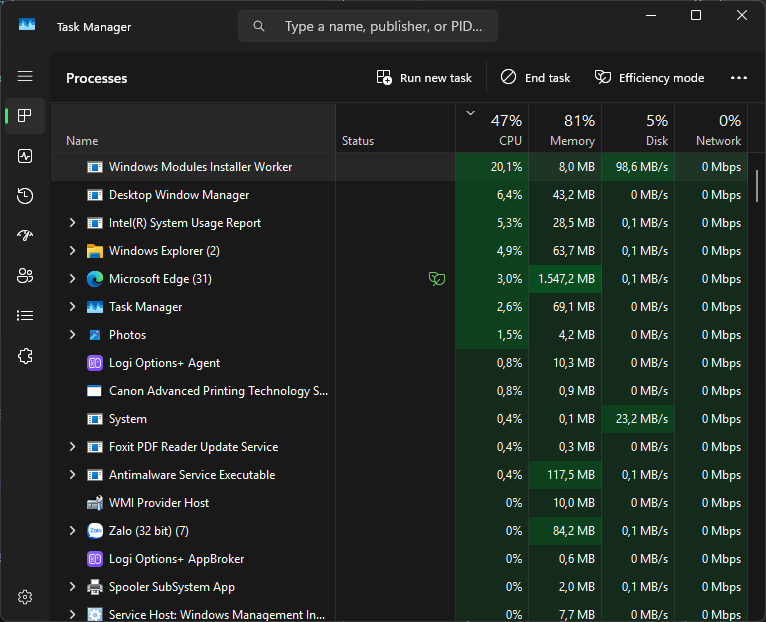This screenshot has width=766, height=622.
Task: Click the Task Manager app icon in title bar
Action: pyautogui.click(x=27, y=24)
